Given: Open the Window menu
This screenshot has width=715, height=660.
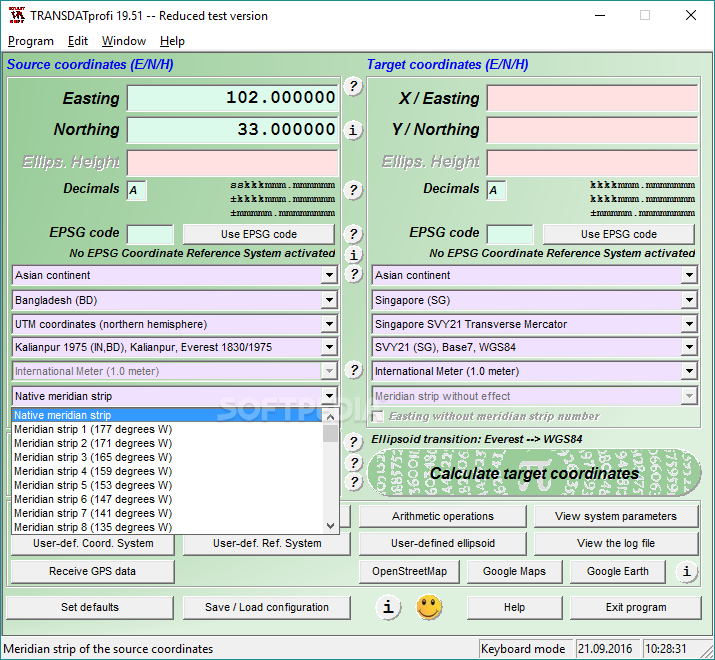Looking at the screenshot, I should pyautogui.click(x=124, y=41).
